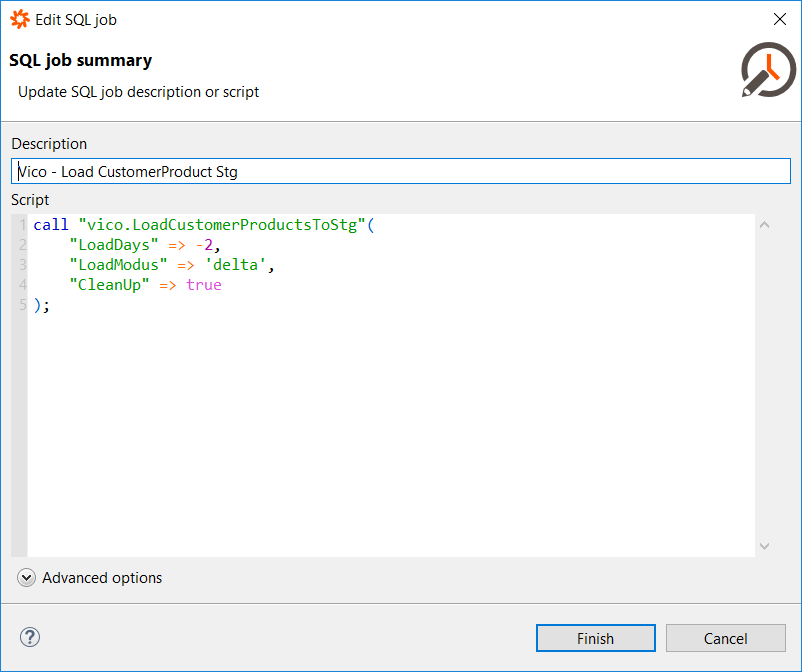
Task: Click the closing ); on line 5
Action: pos(41,305)
